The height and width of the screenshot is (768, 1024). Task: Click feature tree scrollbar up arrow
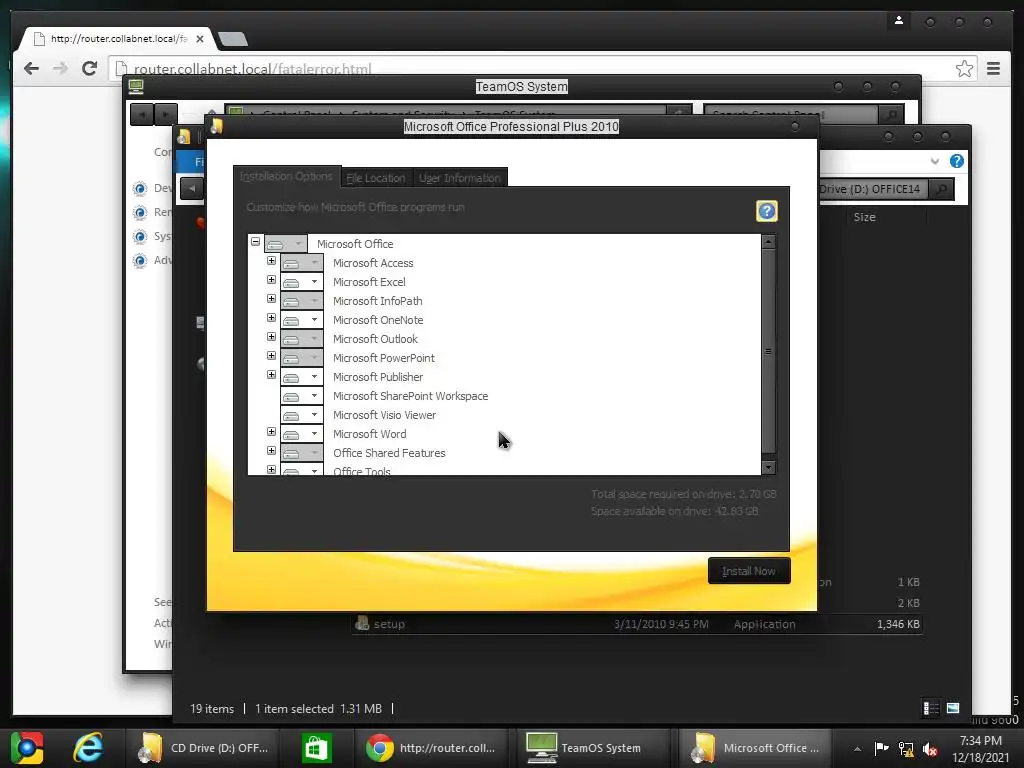click(769, 242)
